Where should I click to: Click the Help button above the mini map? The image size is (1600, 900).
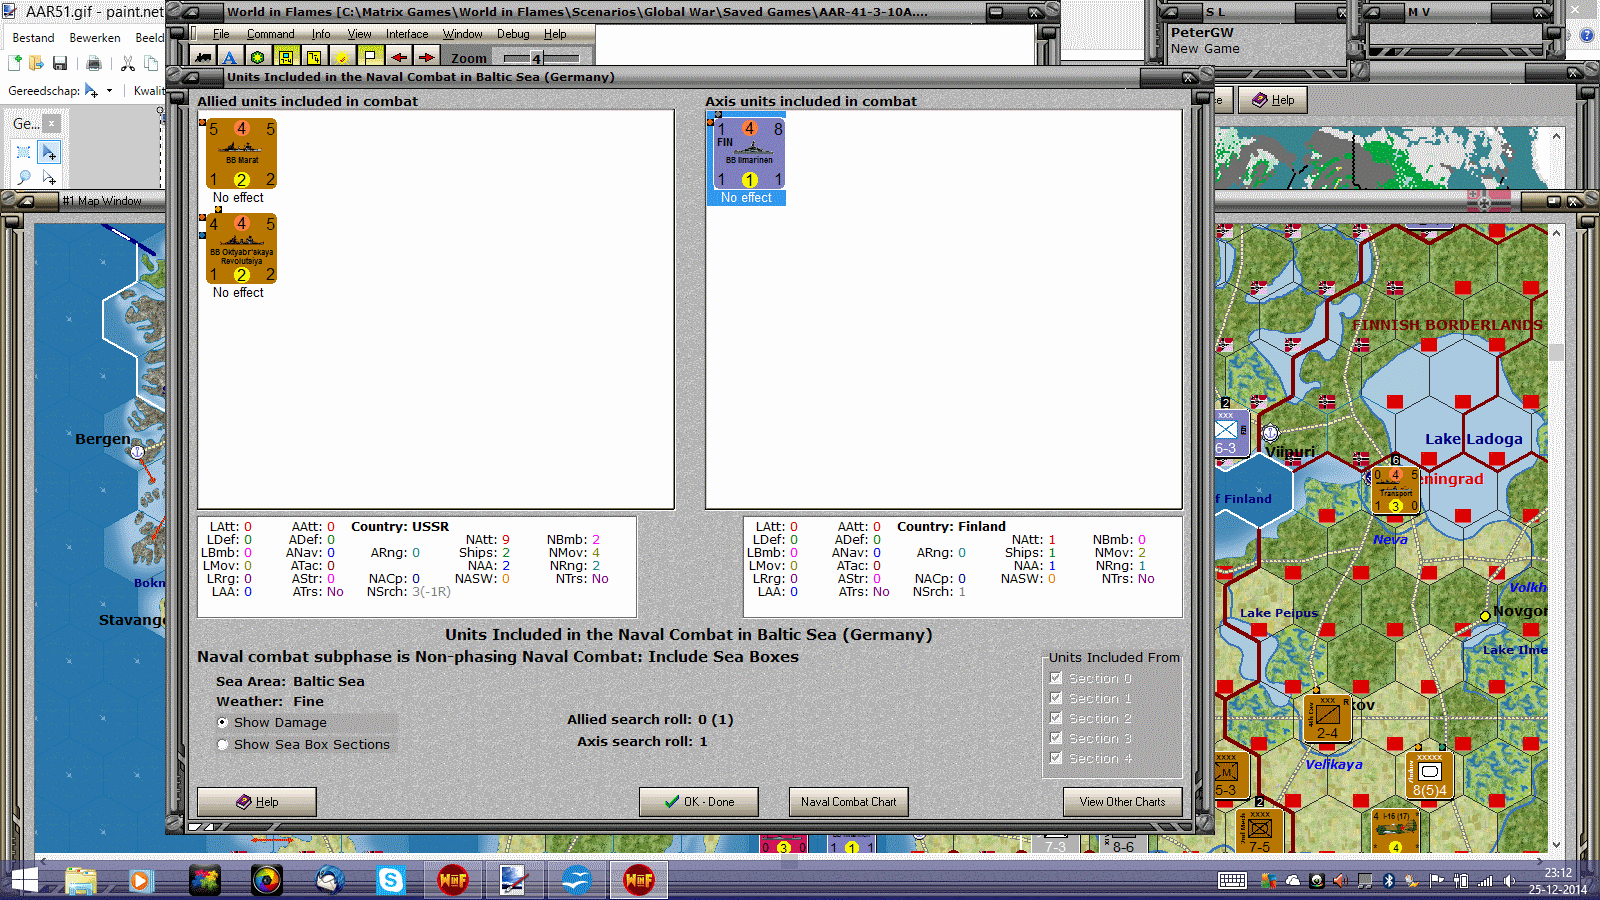tap(1273, 100)
